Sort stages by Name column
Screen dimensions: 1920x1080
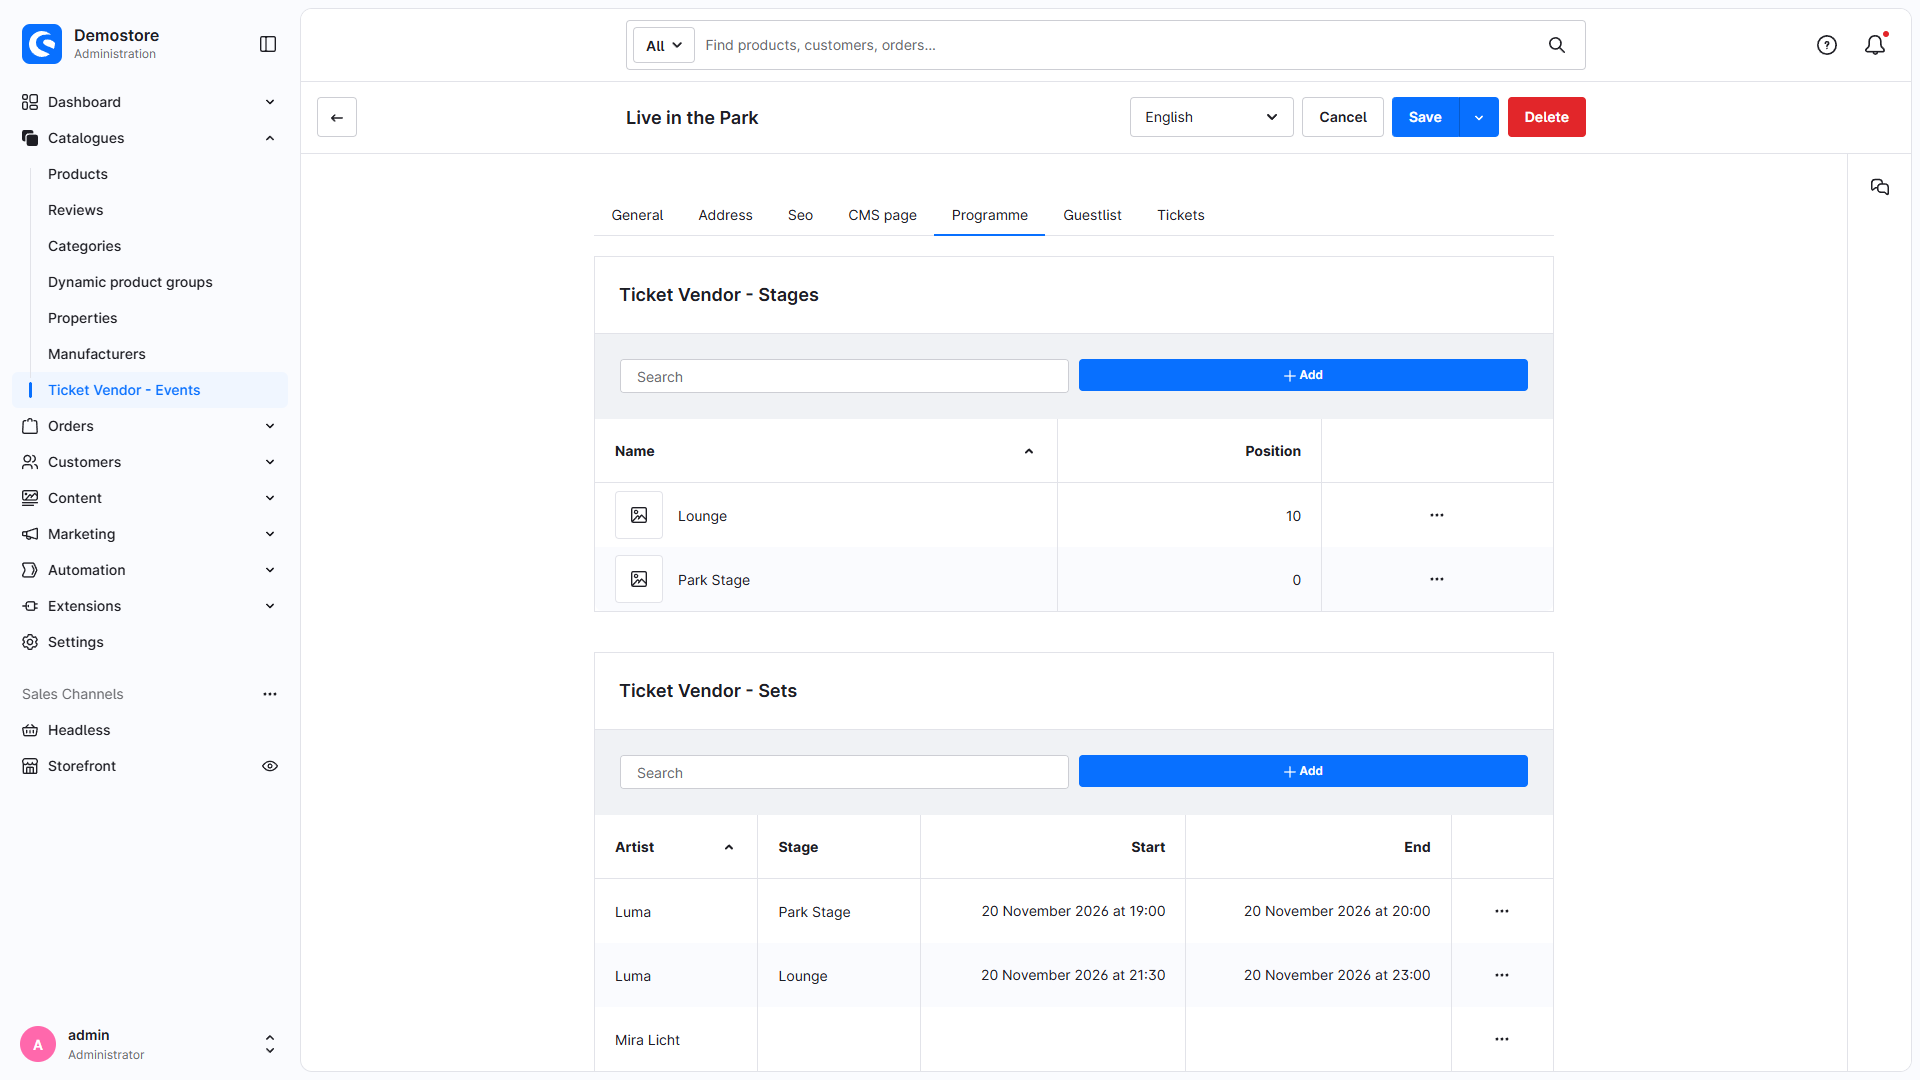point(825,451)
